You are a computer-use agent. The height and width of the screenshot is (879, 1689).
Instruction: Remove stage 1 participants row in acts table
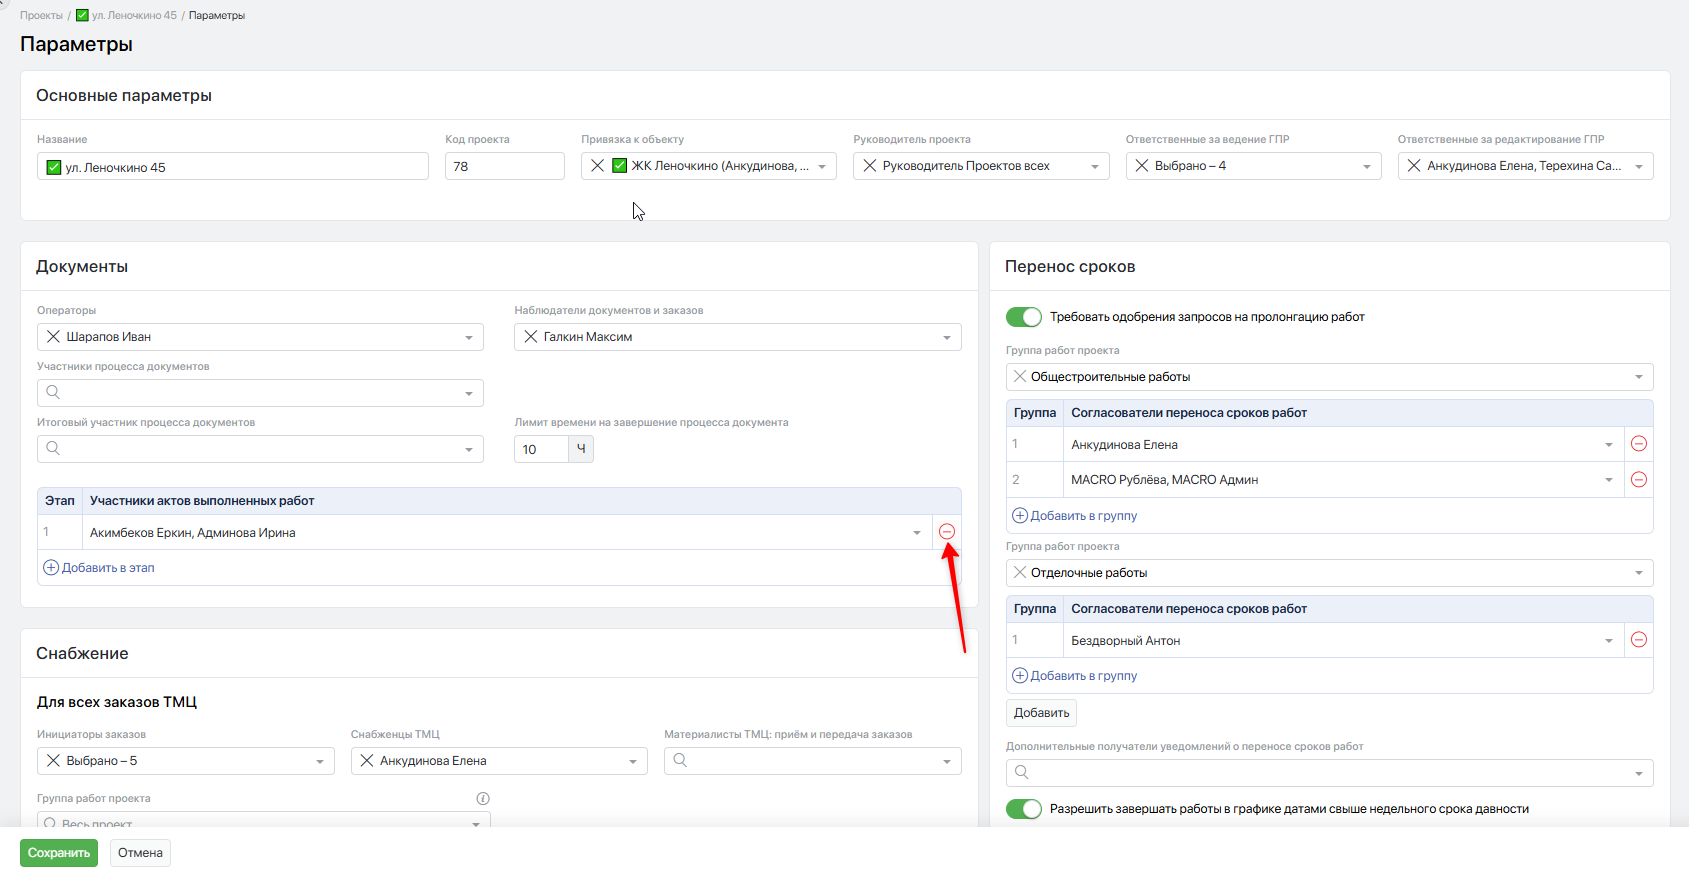947,532
